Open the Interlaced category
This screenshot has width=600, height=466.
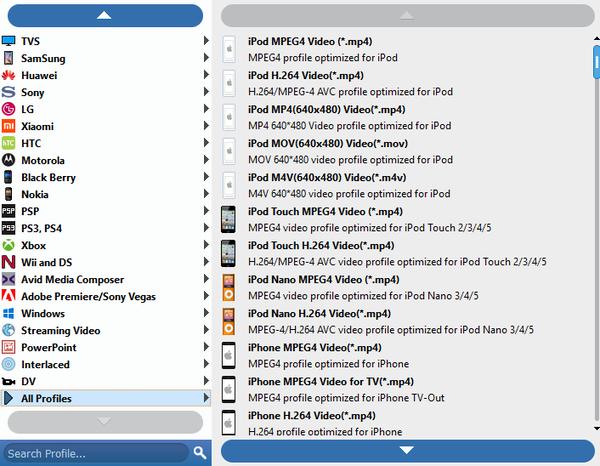[105, 364]
